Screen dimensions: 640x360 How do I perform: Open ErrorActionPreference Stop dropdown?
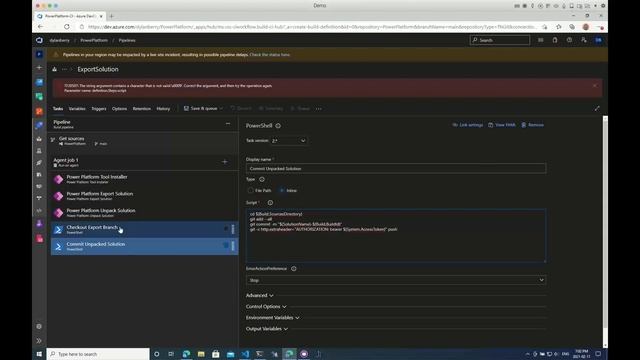pos(396,280)
